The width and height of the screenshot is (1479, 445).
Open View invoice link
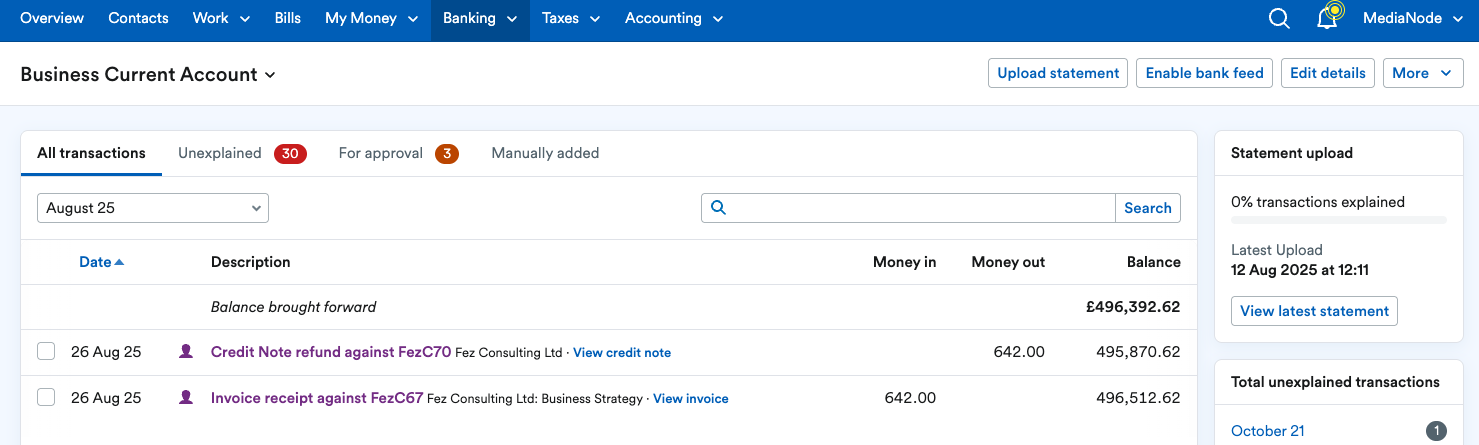[x=691, y=399]
